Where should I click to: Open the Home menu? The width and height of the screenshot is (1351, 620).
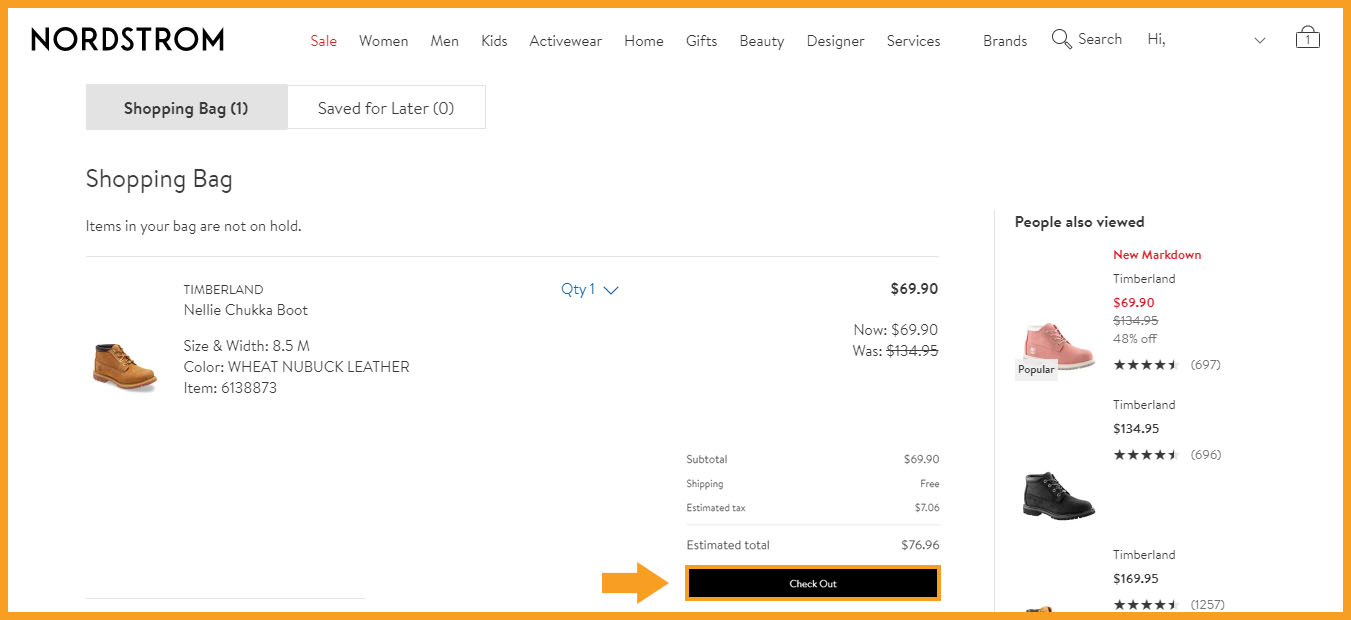[644, 41]
